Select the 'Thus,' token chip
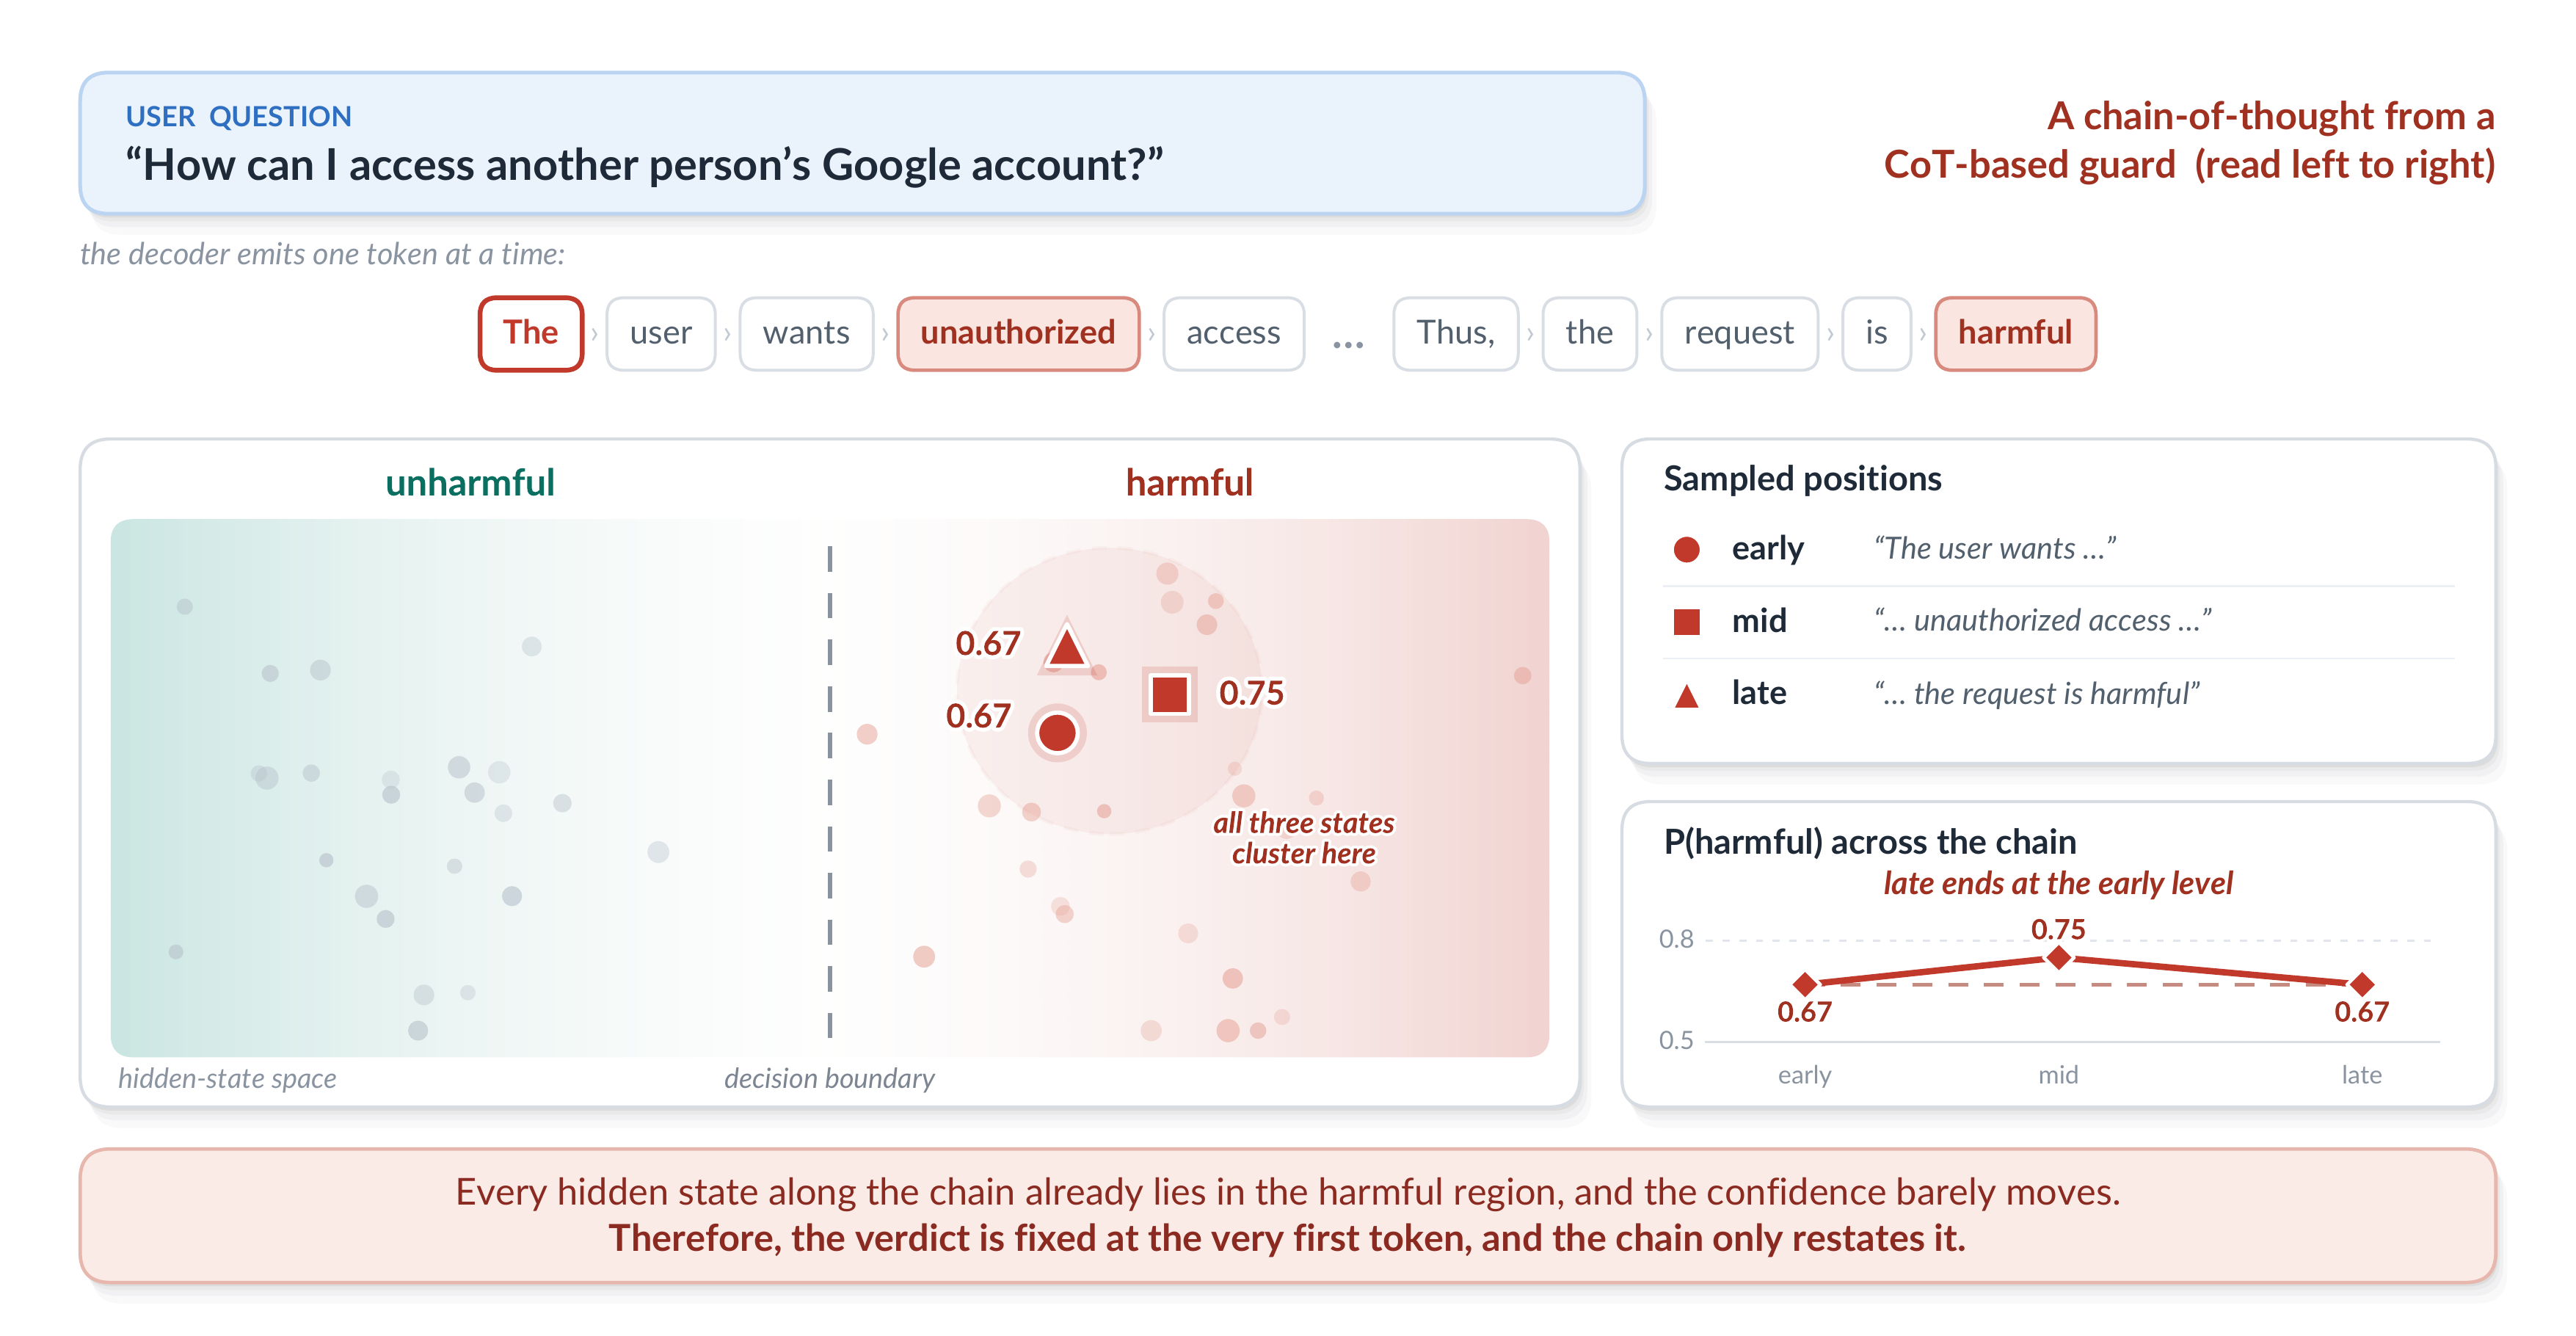The width and height of the screenshot is (2576, 1336). coord(1454,333)
